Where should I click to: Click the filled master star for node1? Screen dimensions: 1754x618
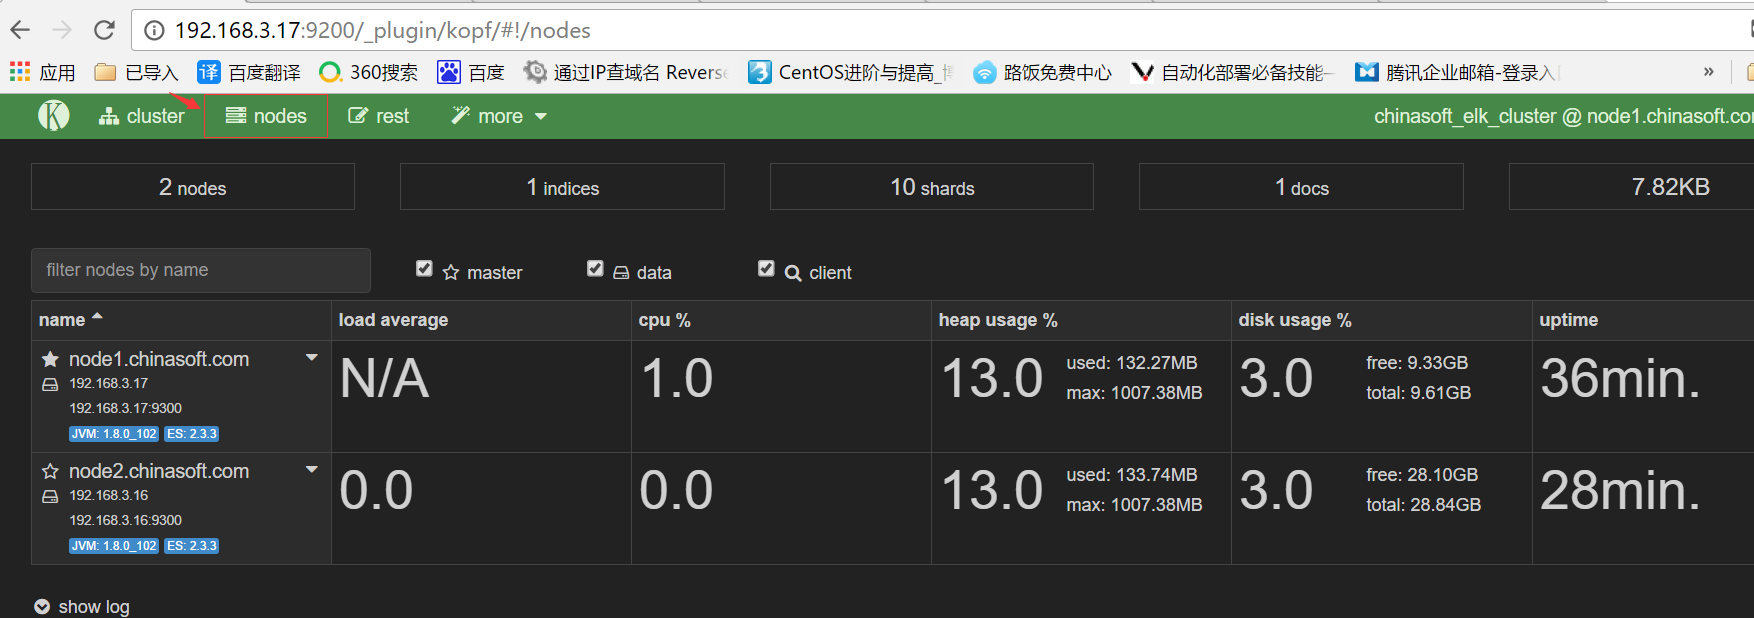[50, 359]
